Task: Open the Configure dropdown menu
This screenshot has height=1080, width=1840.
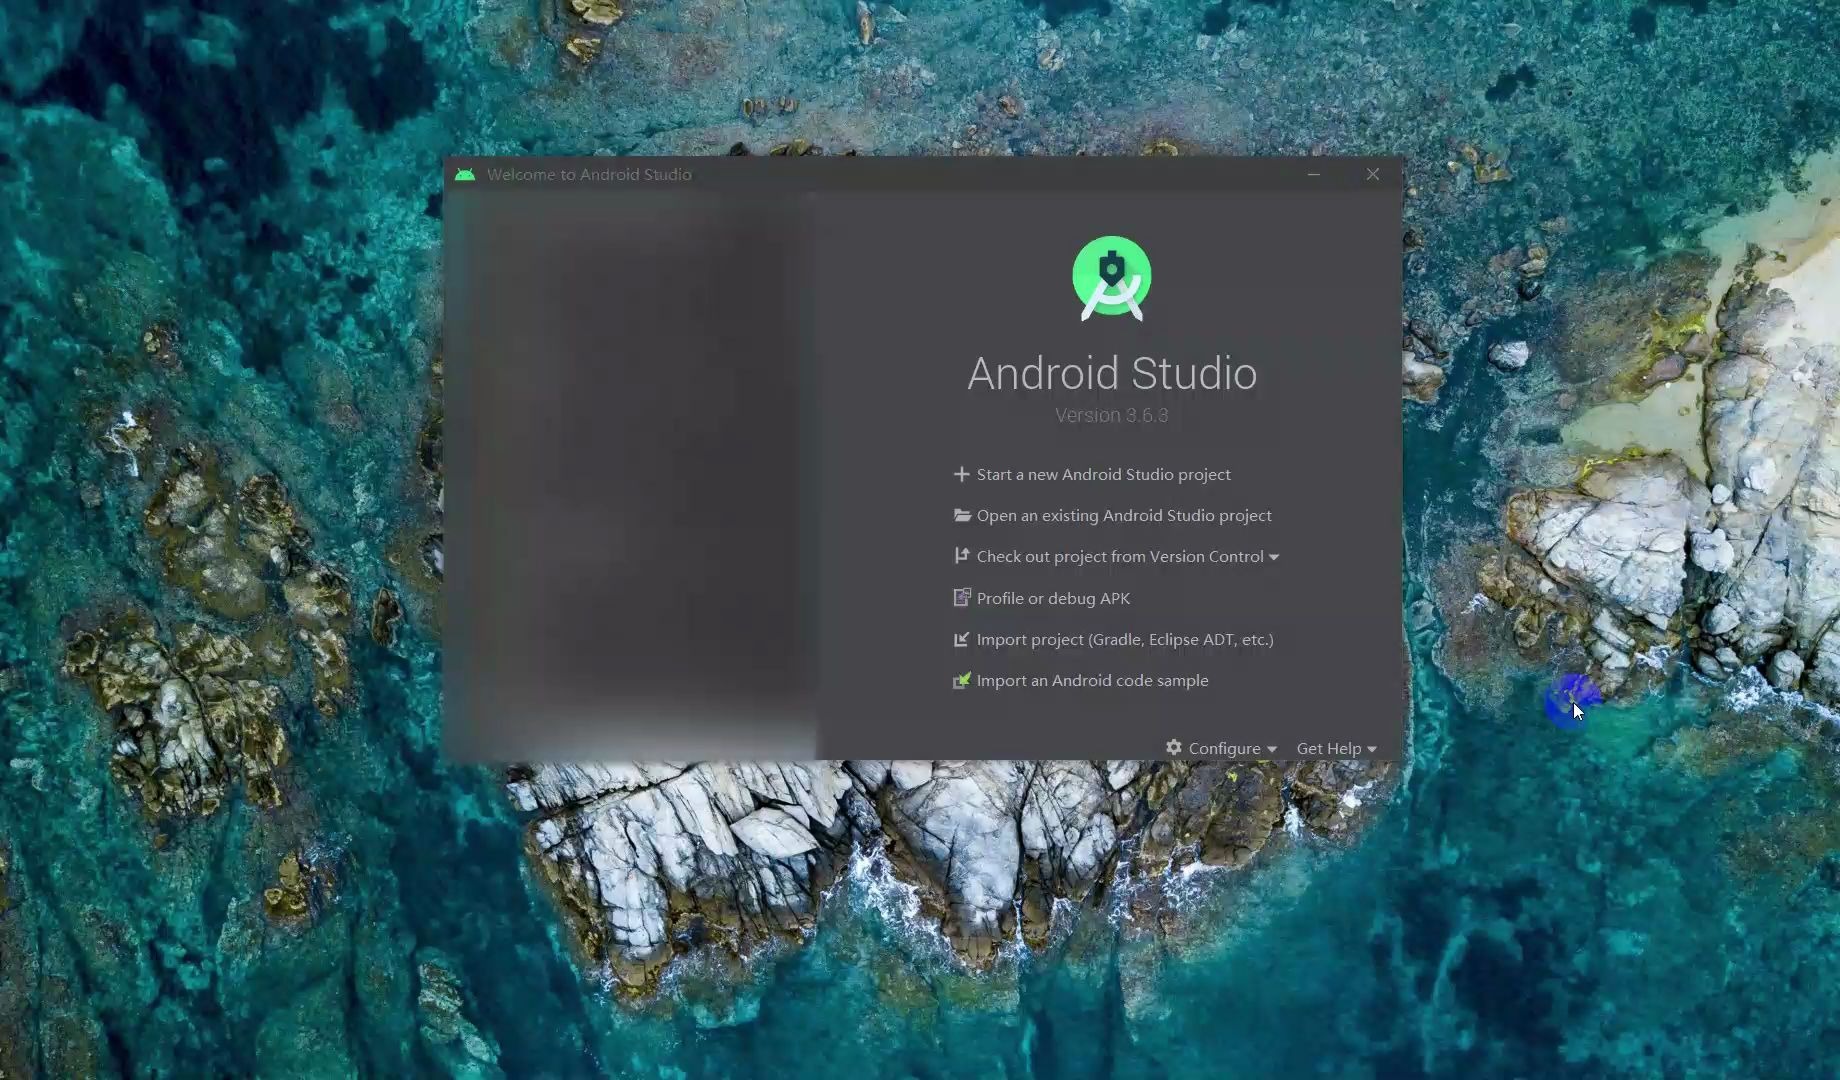Action: pos(1224,748)
